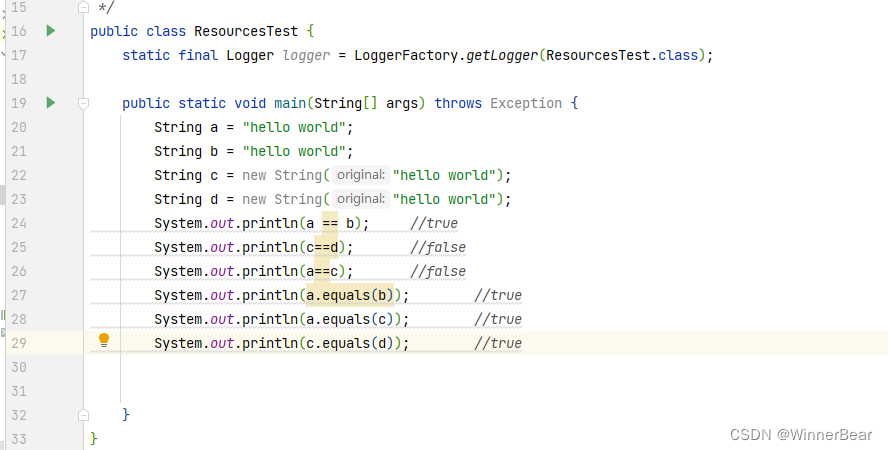Click the a==c expression on line 26

(x=322, y=271)
